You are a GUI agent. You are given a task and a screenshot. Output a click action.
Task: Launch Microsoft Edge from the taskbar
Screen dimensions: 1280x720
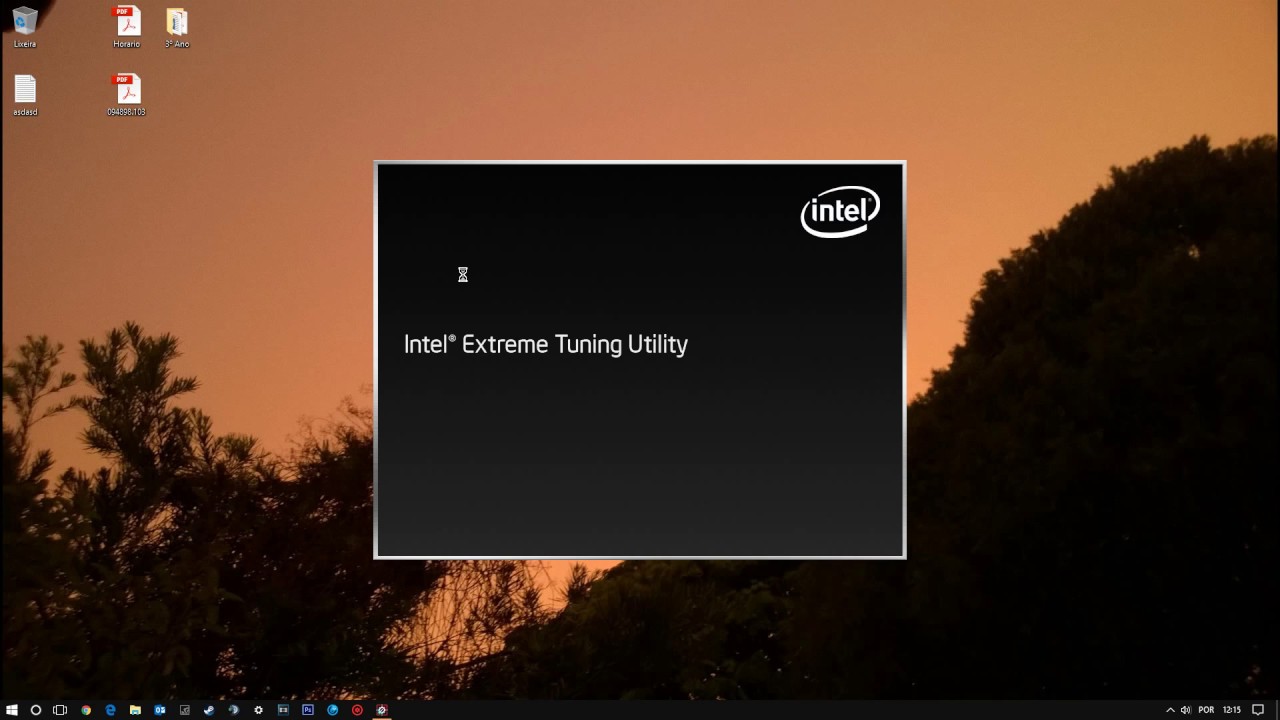click(x=111, y=710)
